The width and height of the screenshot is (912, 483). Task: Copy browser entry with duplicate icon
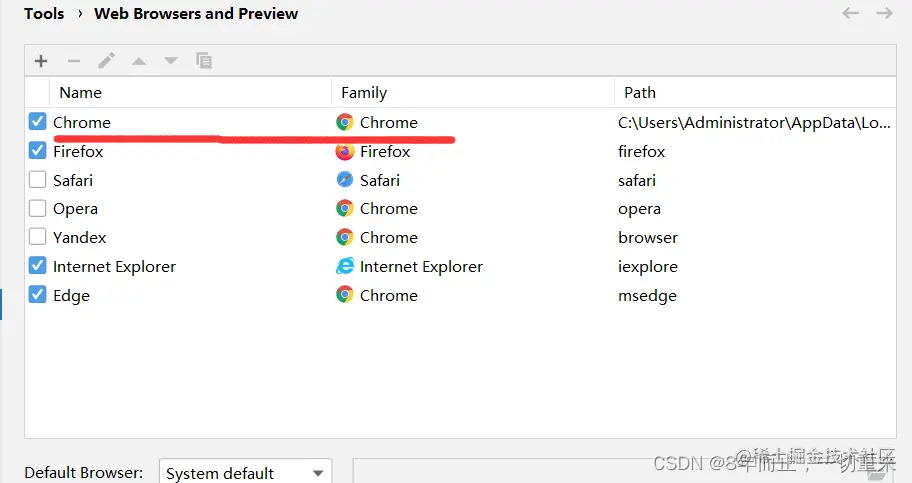(204, 61)
